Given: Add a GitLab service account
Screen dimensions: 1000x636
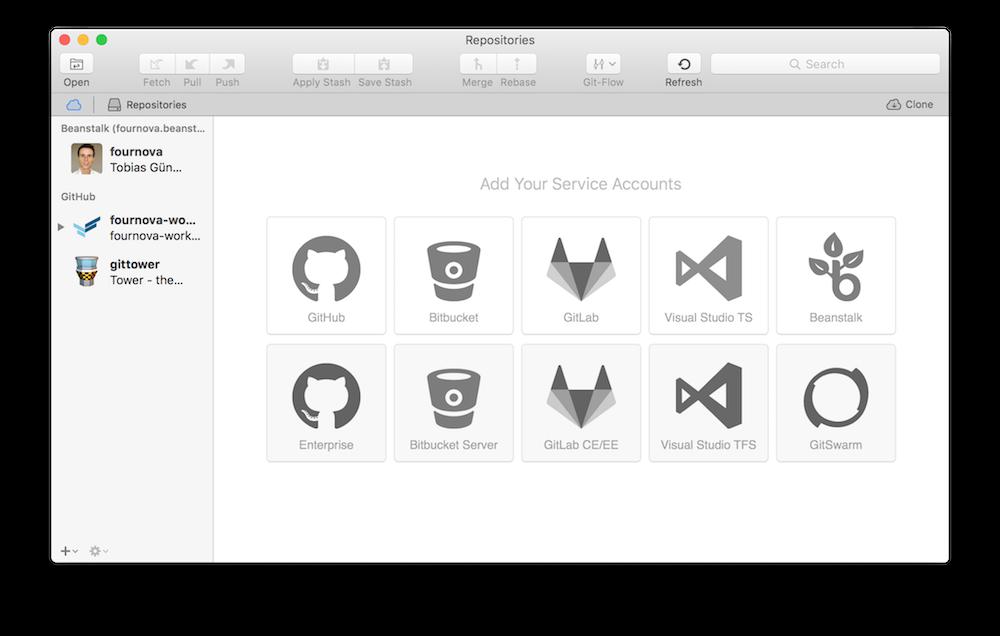Looking at the screenshot, I should coord(581,275).
